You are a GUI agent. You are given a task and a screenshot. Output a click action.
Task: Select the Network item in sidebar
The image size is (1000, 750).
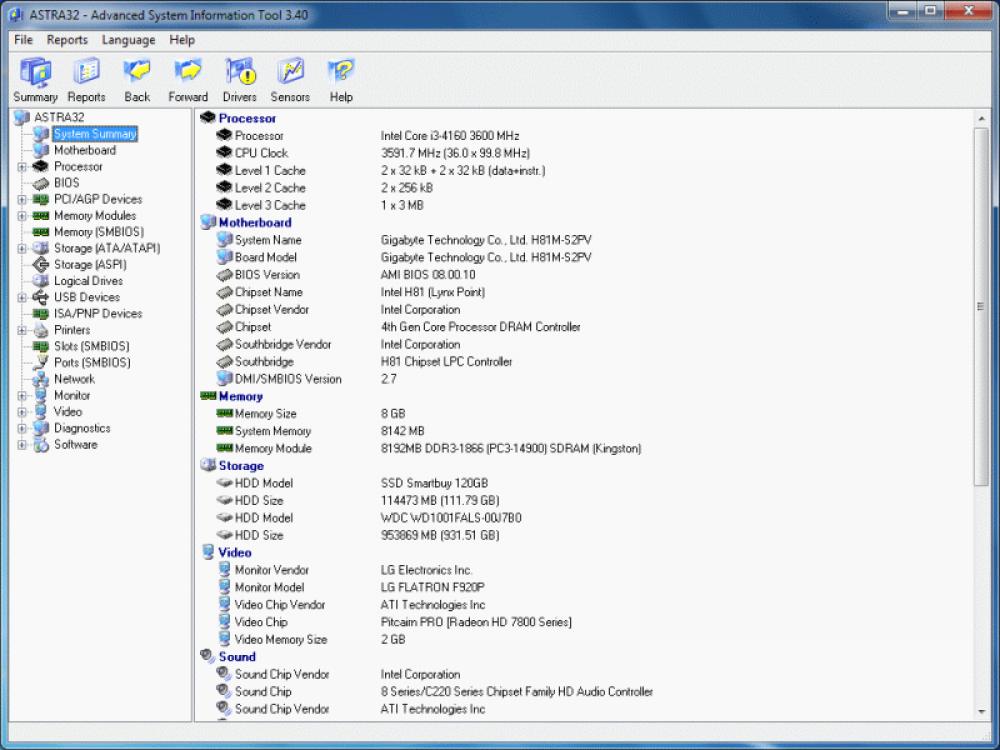tap(74, 379)
